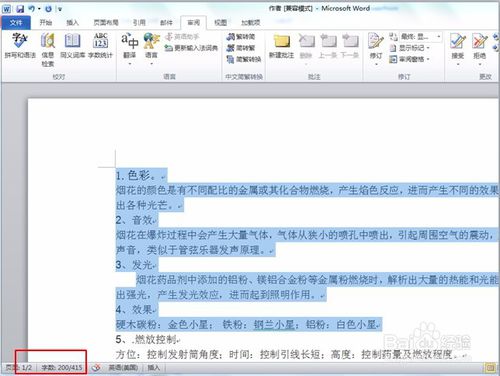
Task: Switch to the Home (开始) tab
Action: [x=46, y=23]
